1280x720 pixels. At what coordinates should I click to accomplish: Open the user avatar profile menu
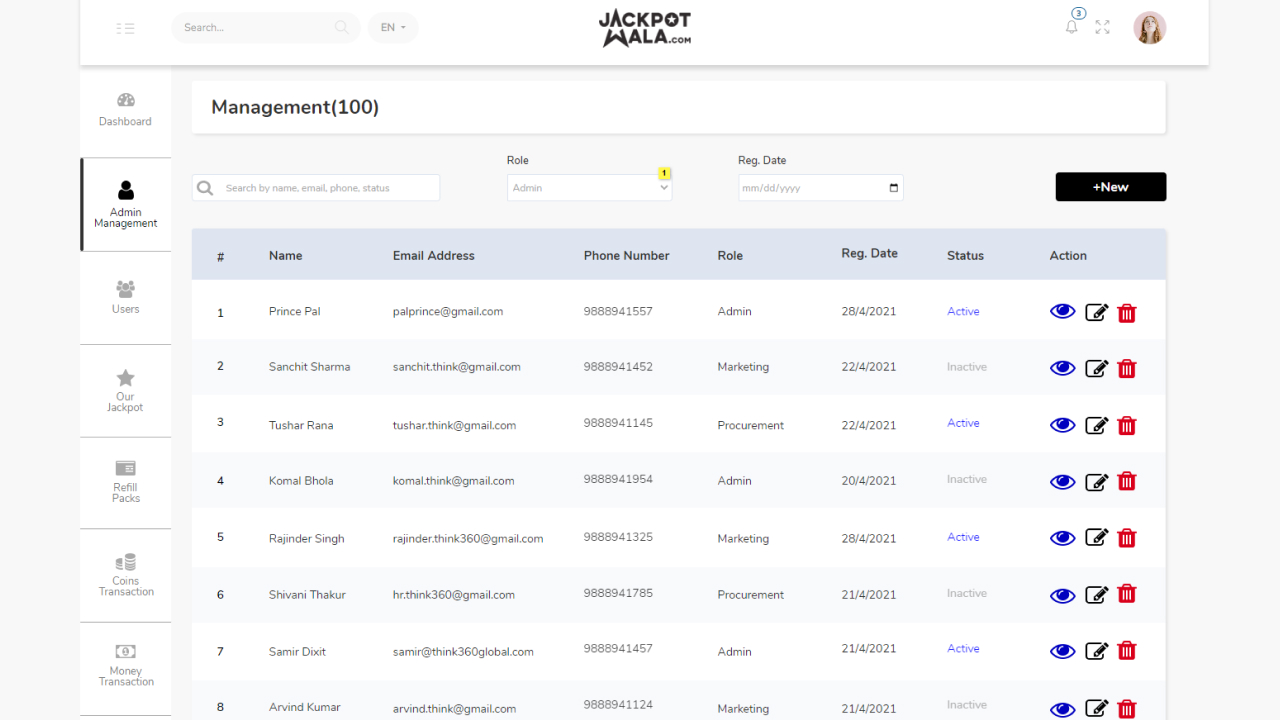[x=1150, y=28]
